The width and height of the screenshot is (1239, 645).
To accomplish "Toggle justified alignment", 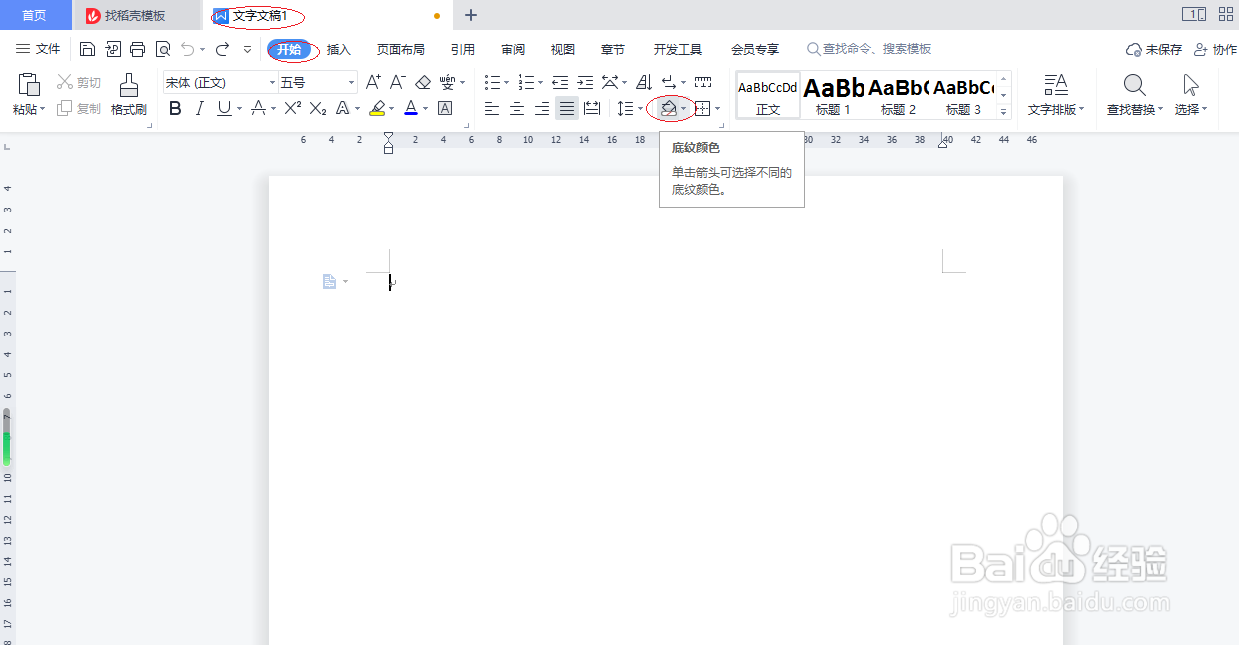I will [566, 108].
